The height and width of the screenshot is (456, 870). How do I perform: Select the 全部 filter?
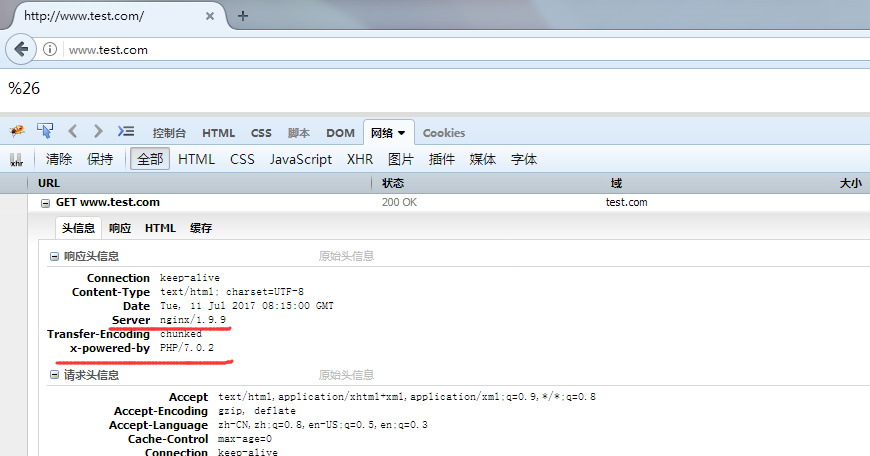click(150, 159)
